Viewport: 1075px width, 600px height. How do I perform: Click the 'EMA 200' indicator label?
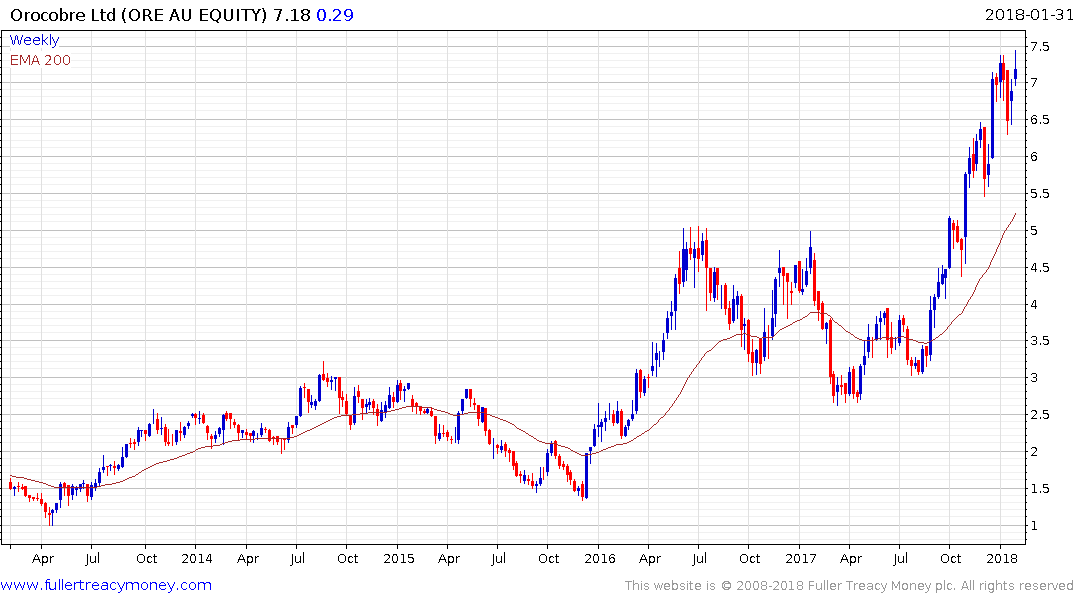[x=40, y=60]
